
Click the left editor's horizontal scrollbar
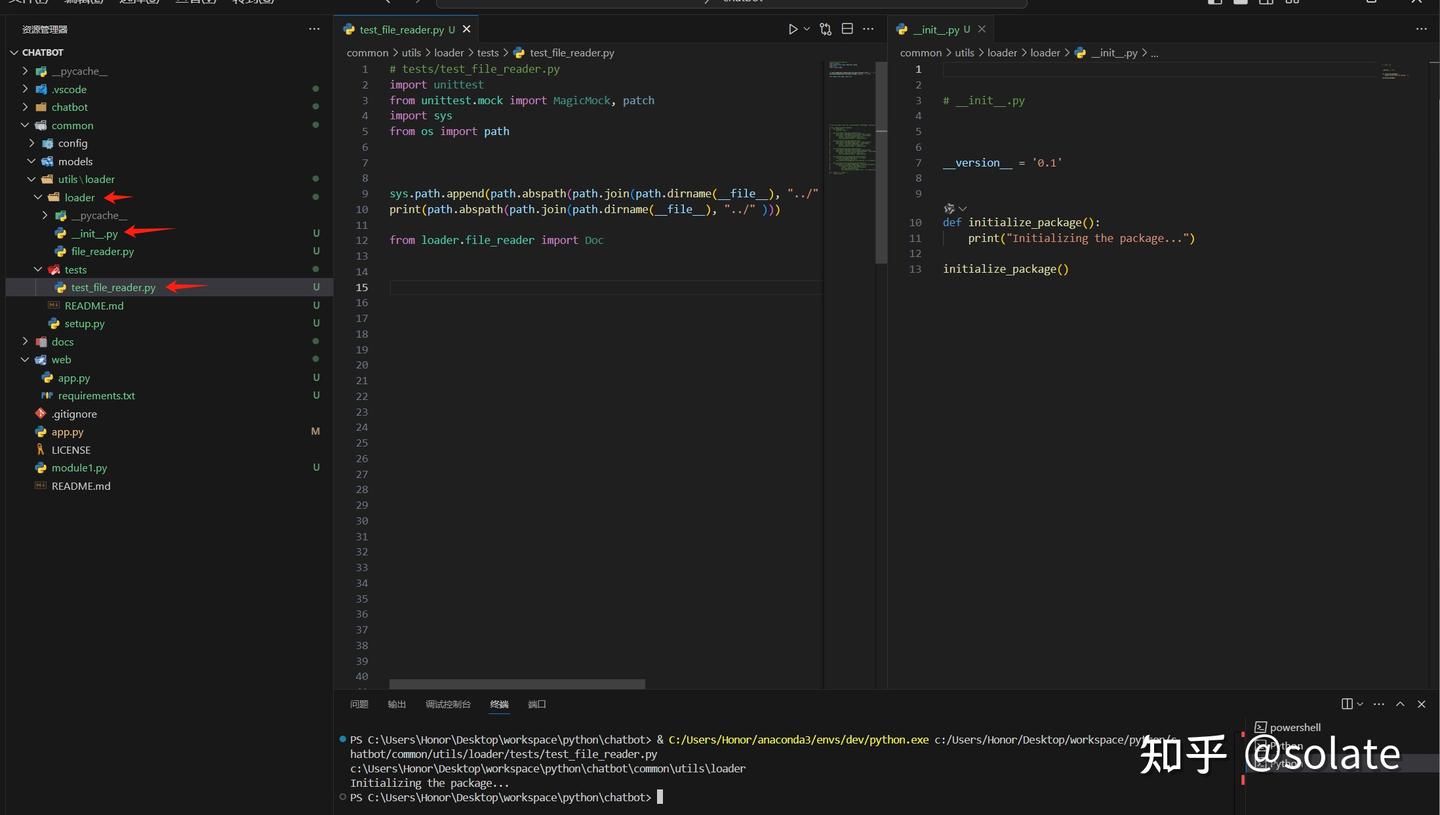coord(517,685)
